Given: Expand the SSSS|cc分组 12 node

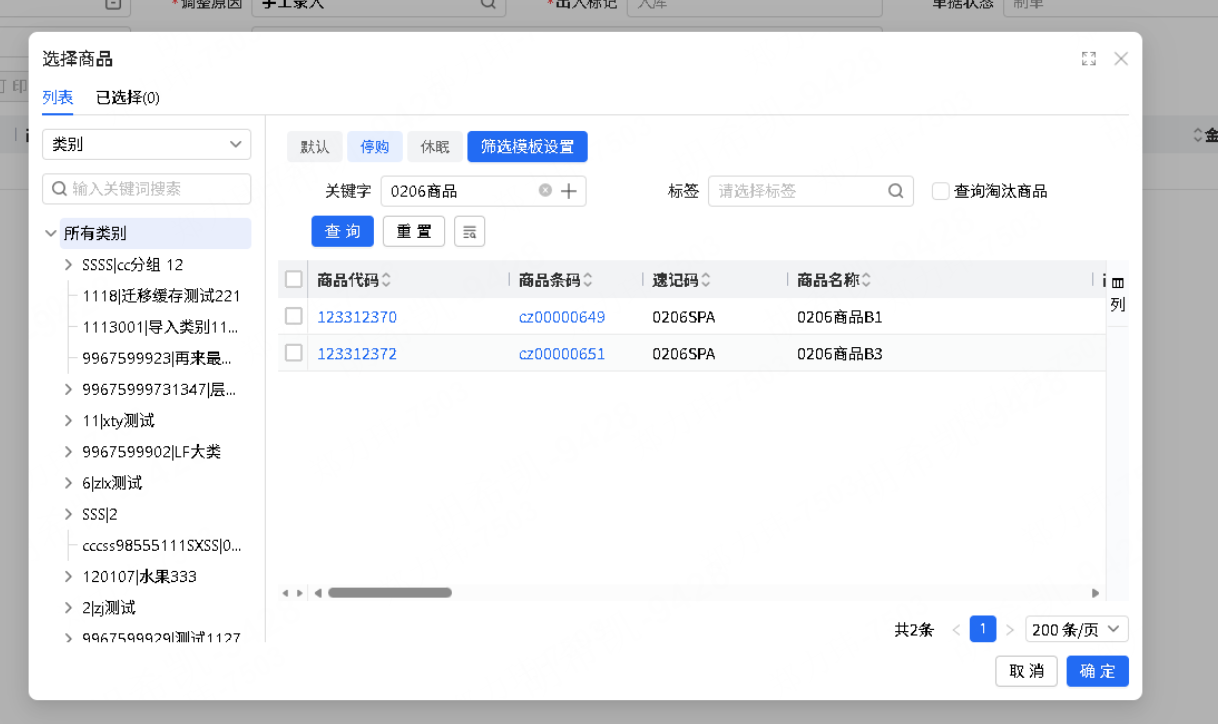Looking at the screenshot, I should point(68,265).
